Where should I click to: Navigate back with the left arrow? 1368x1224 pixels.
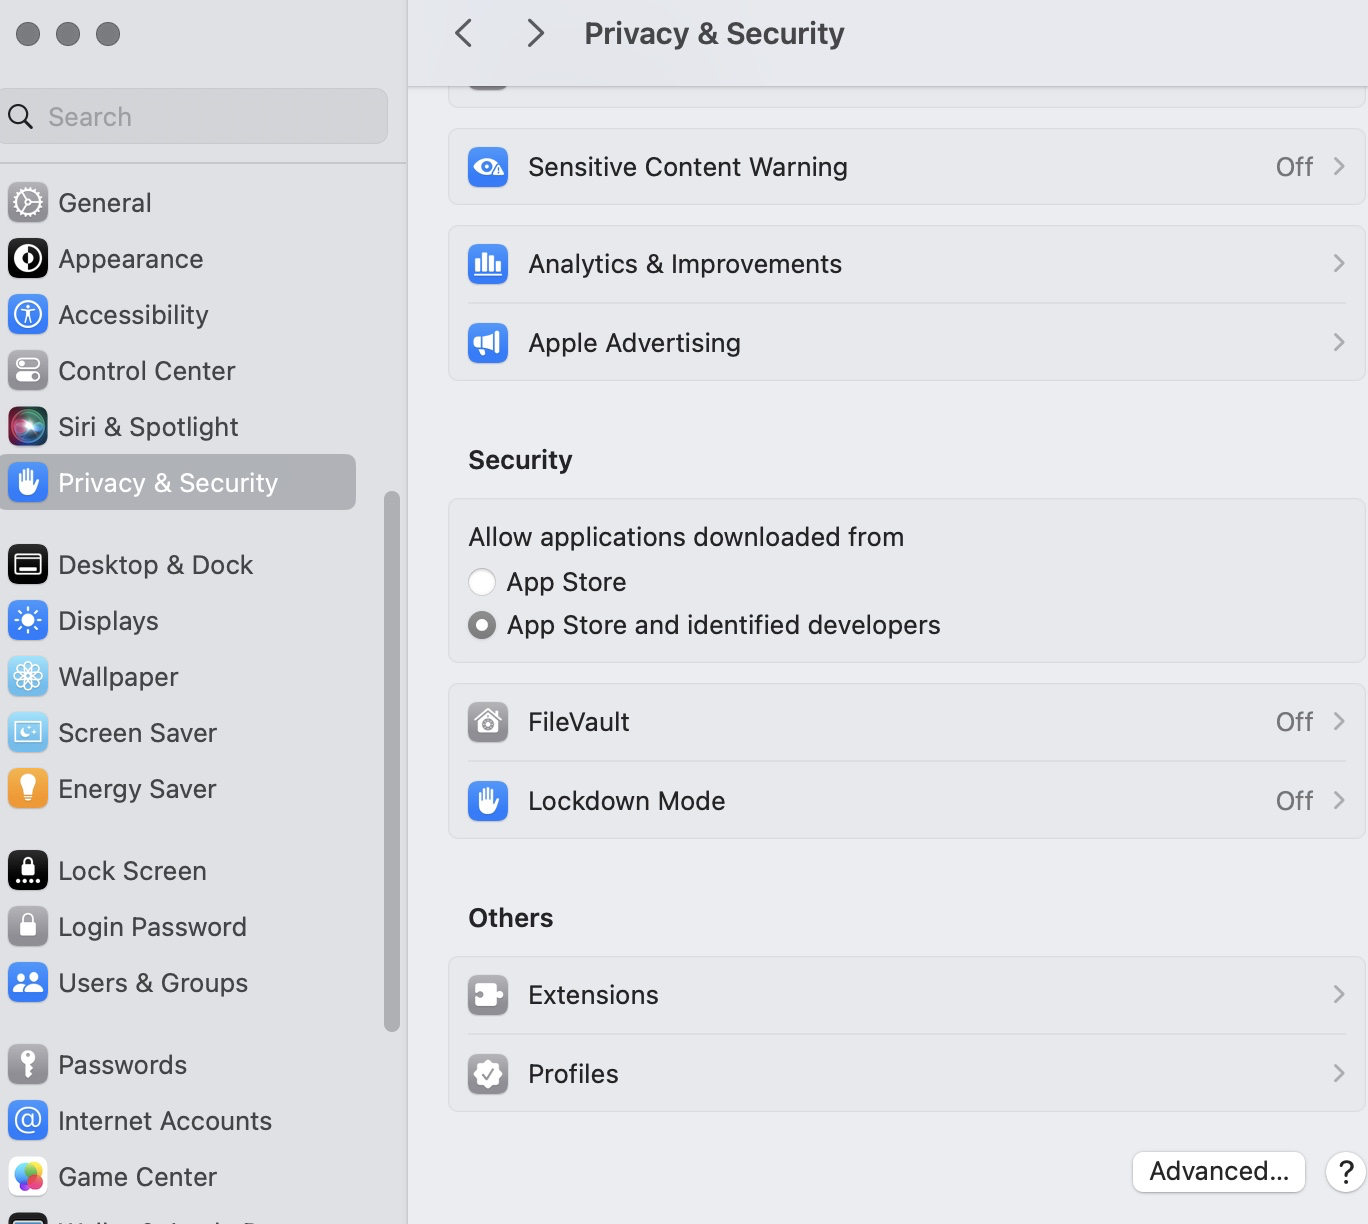click(x=464, y=34)
